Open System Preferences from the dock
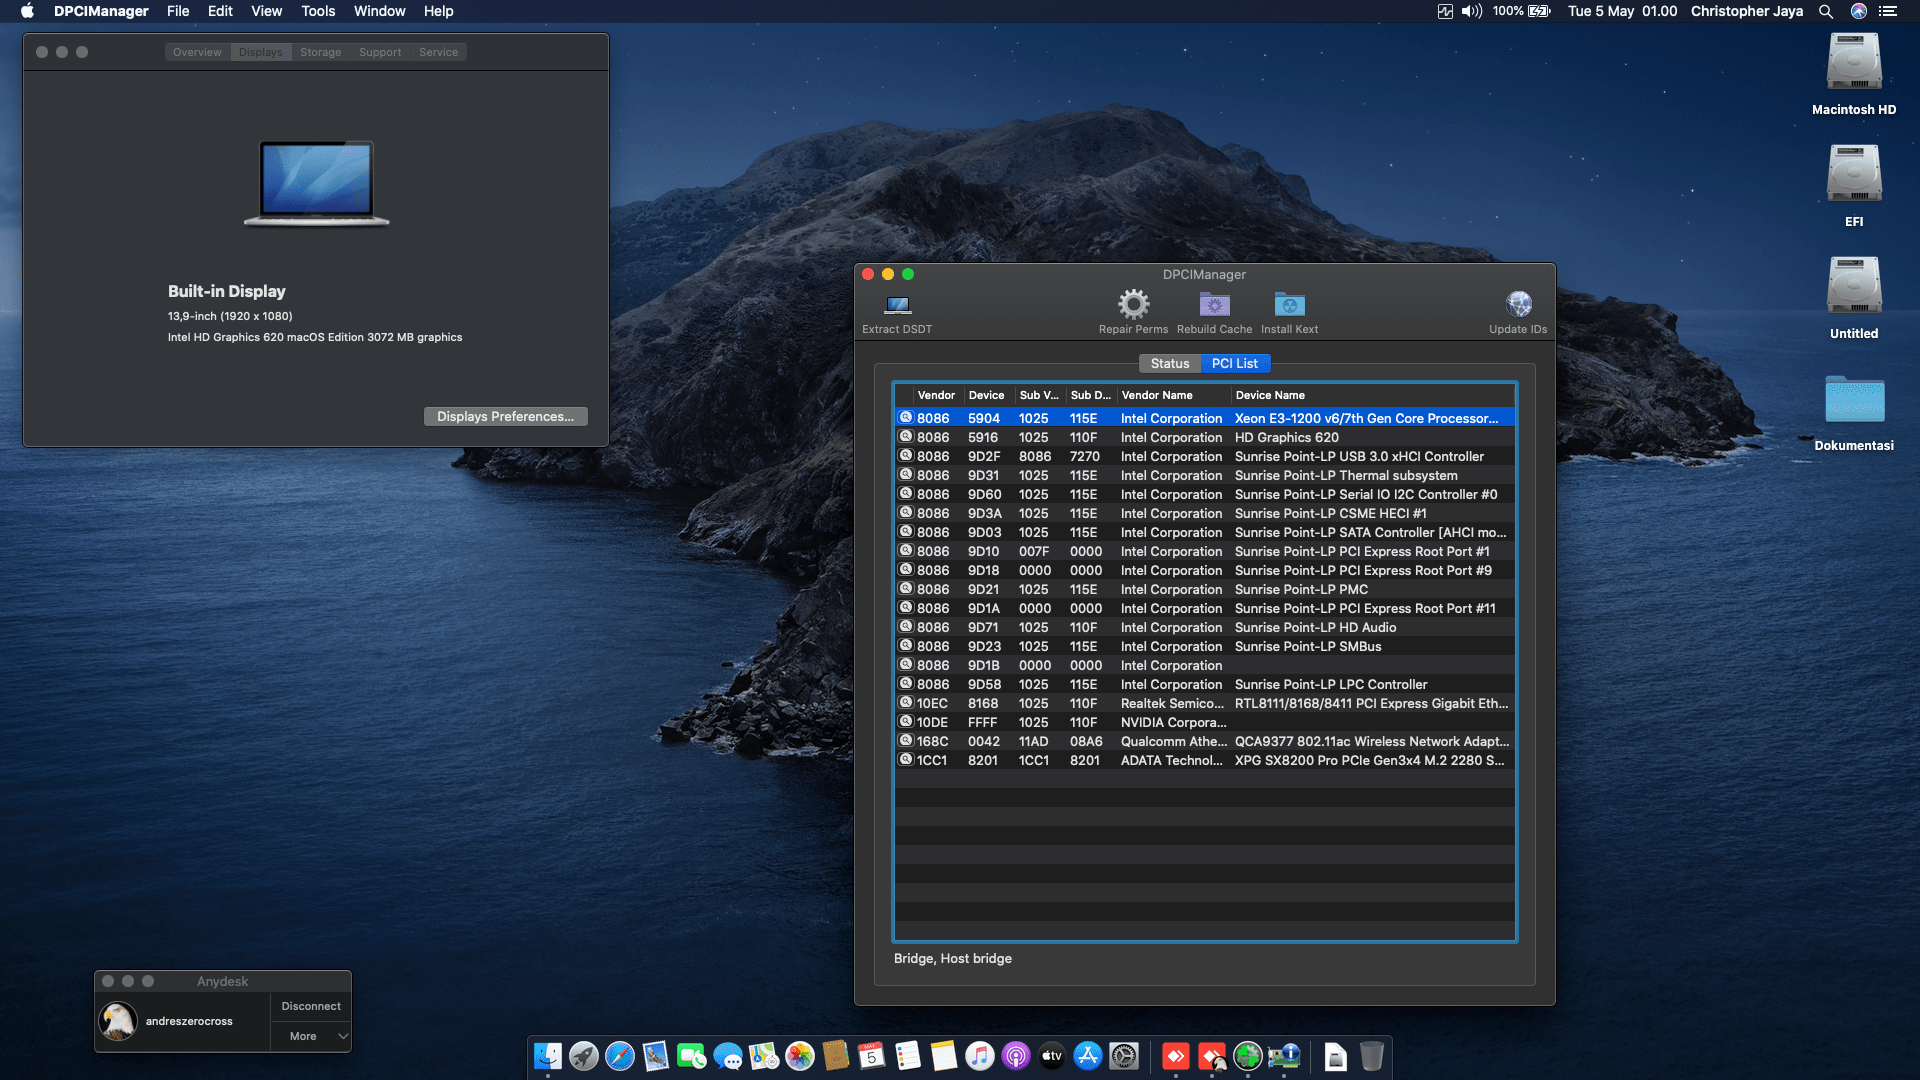 [1124, 1056]
